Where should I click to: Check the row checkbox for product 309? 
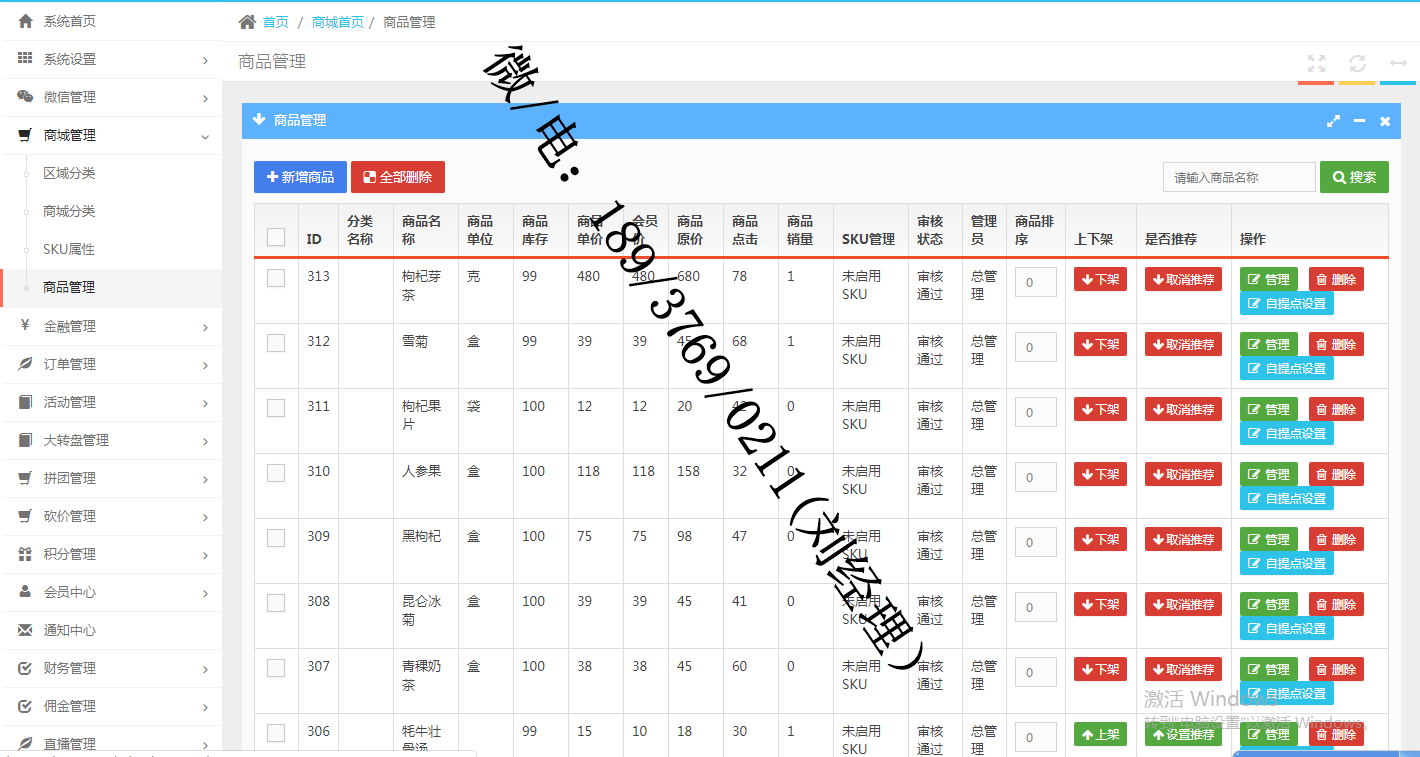coord(276,538)
